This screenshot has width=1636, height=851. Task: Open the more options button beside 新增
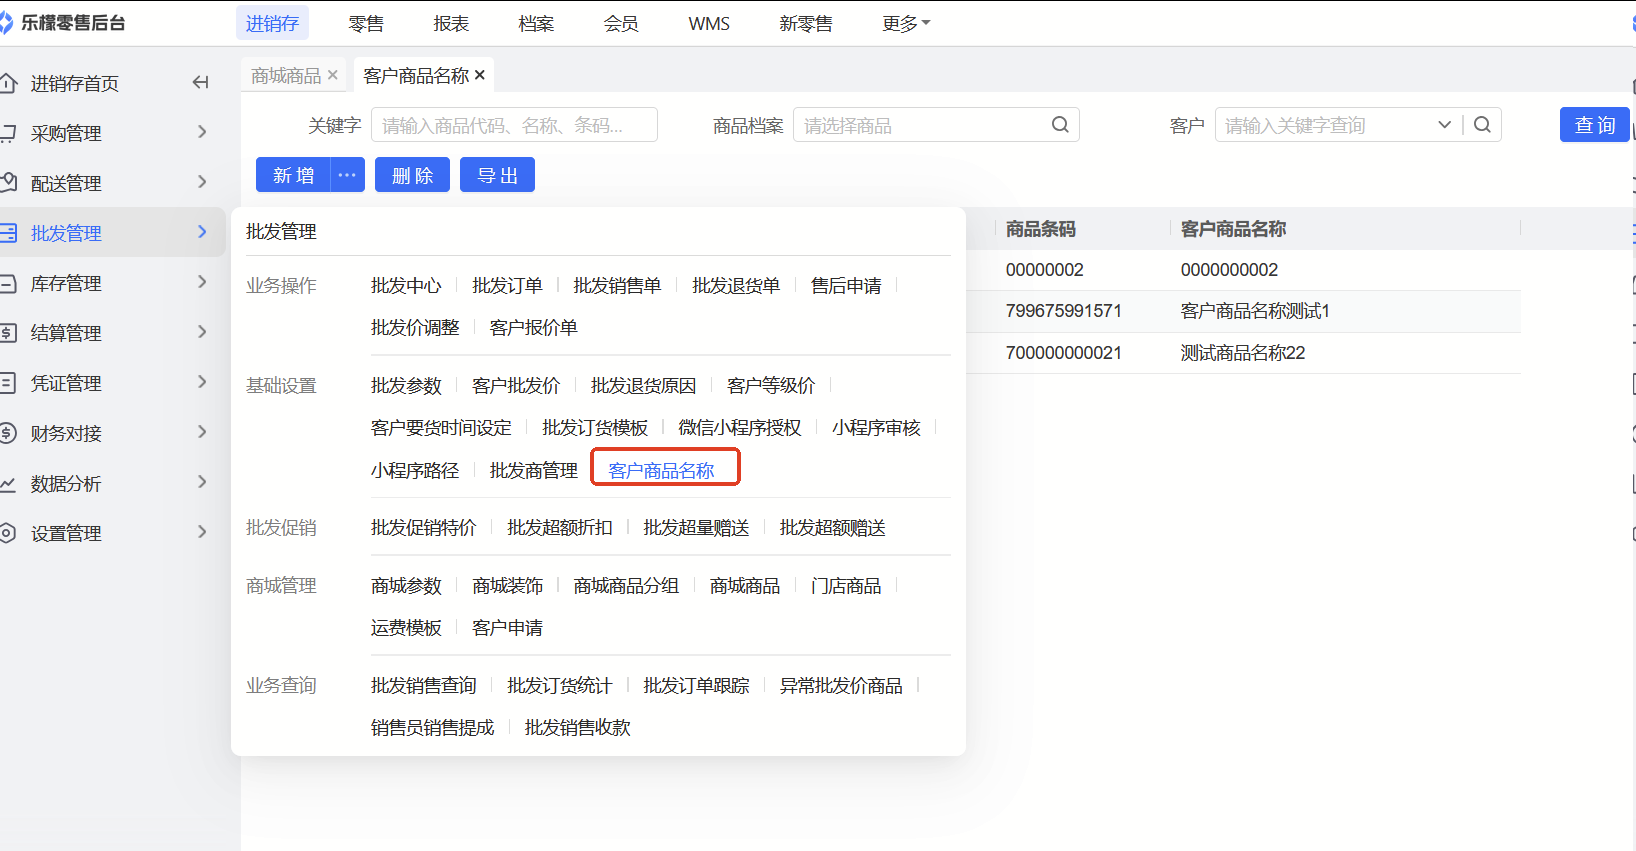point(347,175)
